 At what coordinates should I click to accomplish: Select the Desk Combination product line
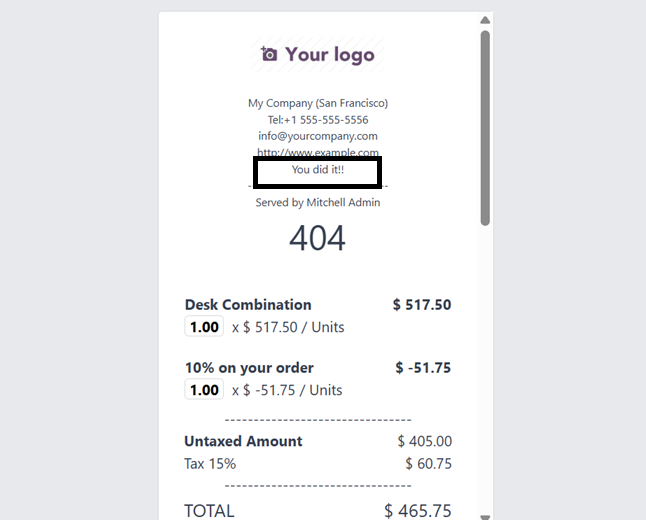click(x=318, y=316)
